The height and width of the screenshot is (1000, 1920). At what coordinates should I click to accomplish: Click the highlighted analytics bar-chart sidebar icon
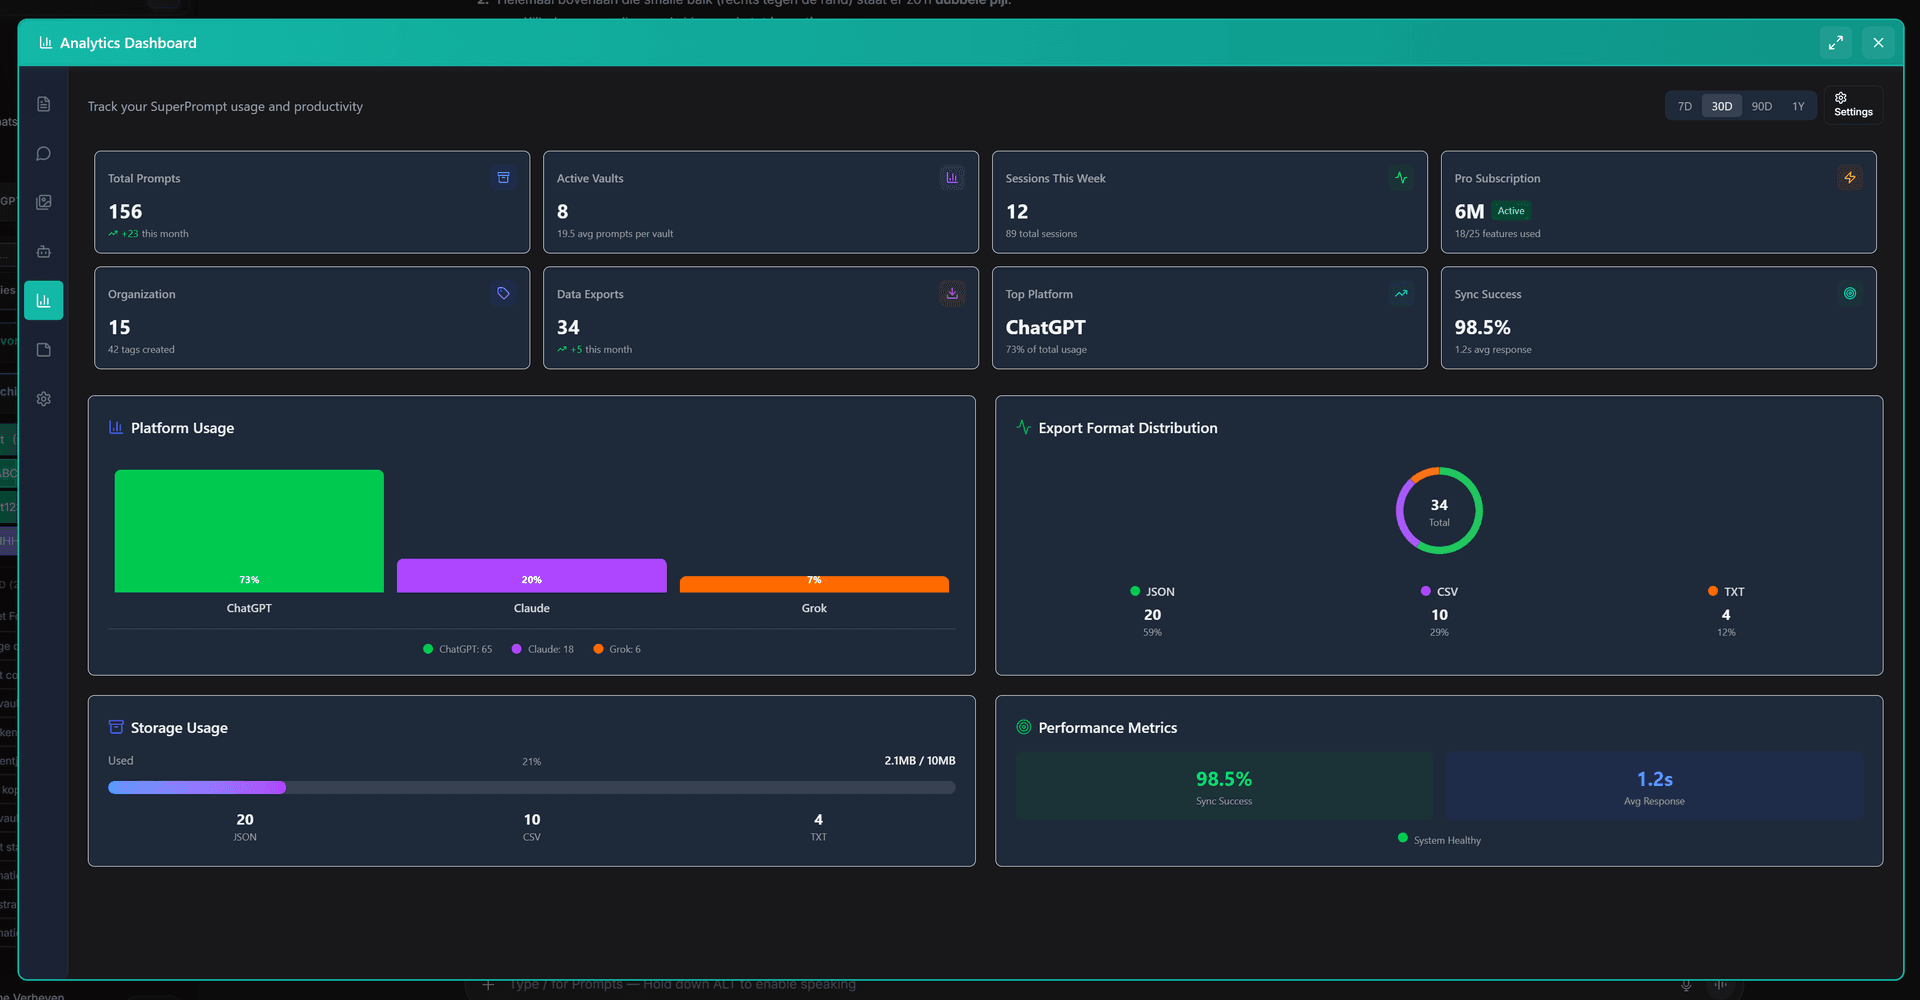pos(43,300)
